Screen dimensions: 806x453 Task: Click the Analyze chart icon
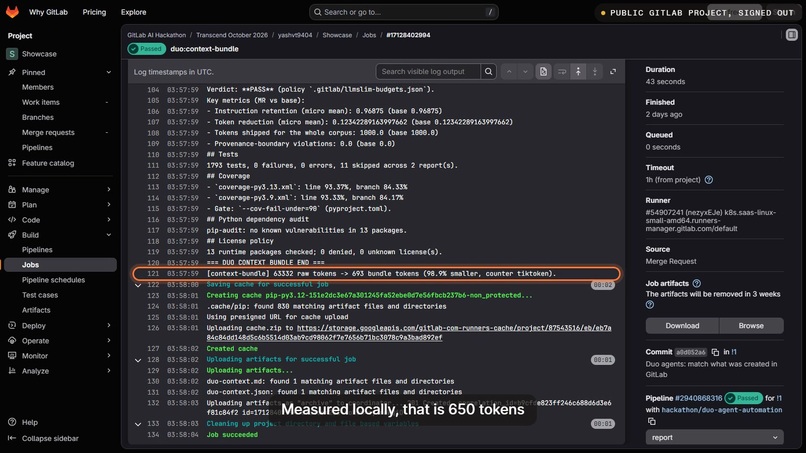(12, 371)
